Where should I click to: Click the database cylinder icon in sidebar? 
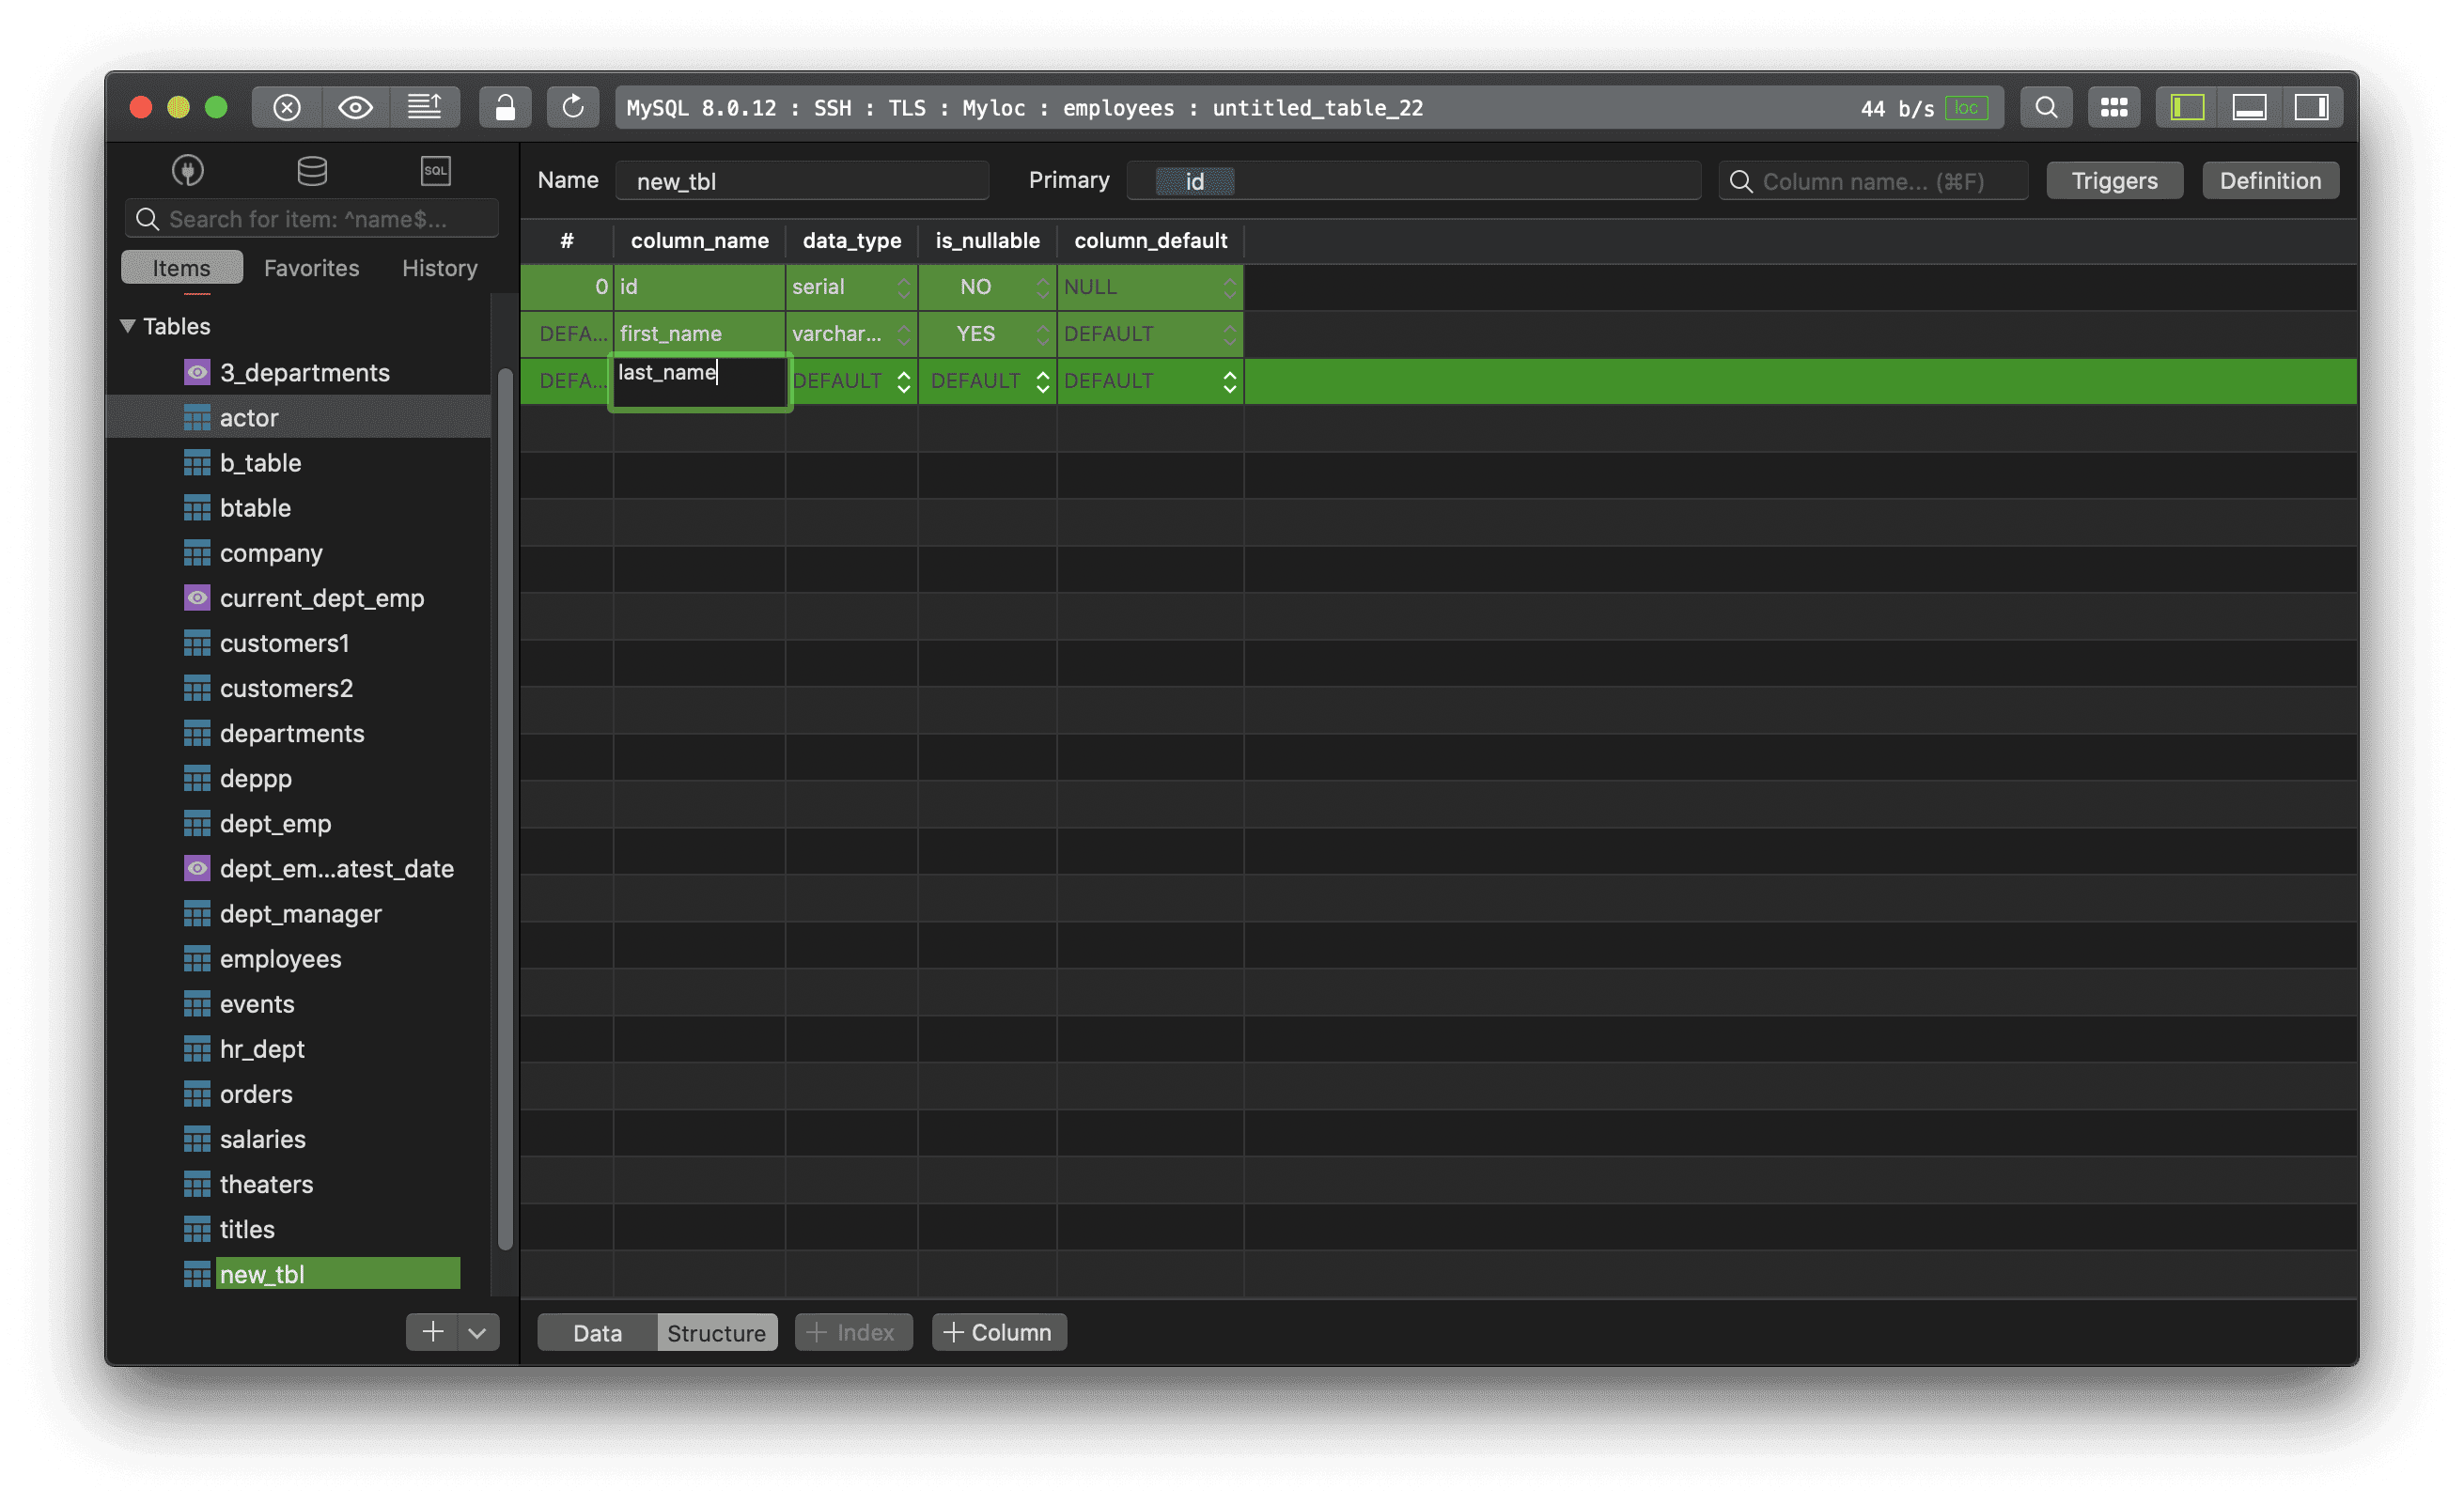pos(312,171)
